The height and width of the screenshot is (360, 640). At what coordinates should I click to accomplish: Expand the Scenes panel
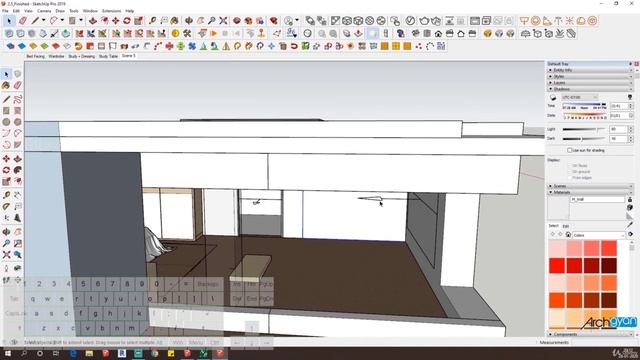click(590, 186)
